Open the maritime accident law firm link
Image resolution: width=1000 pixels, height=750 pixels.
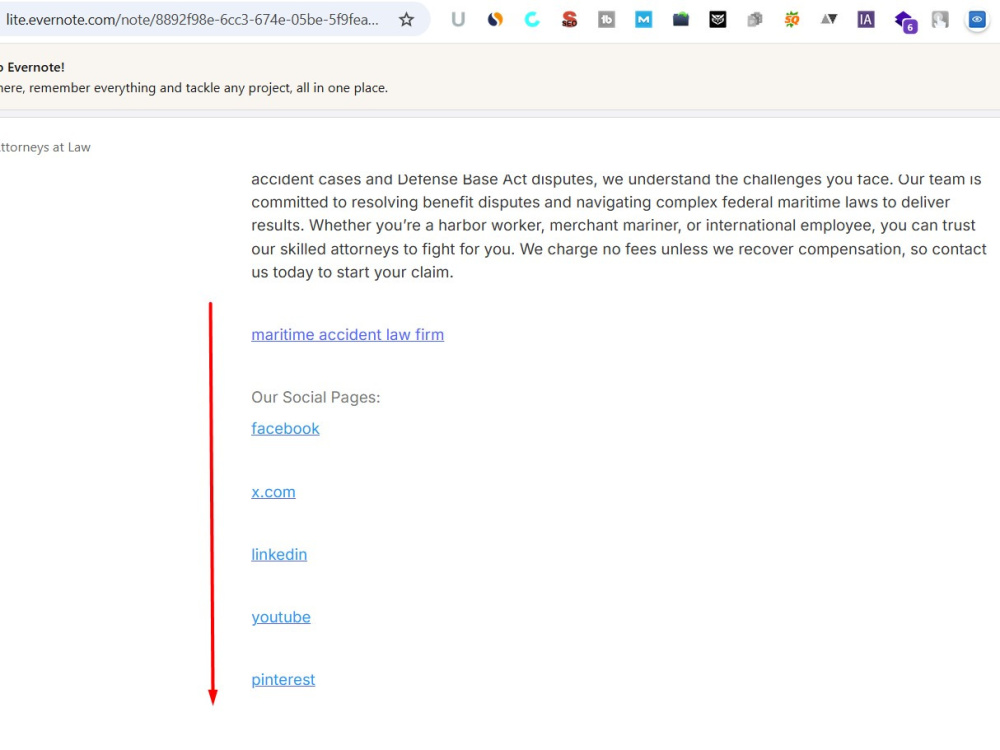point(348,335)
